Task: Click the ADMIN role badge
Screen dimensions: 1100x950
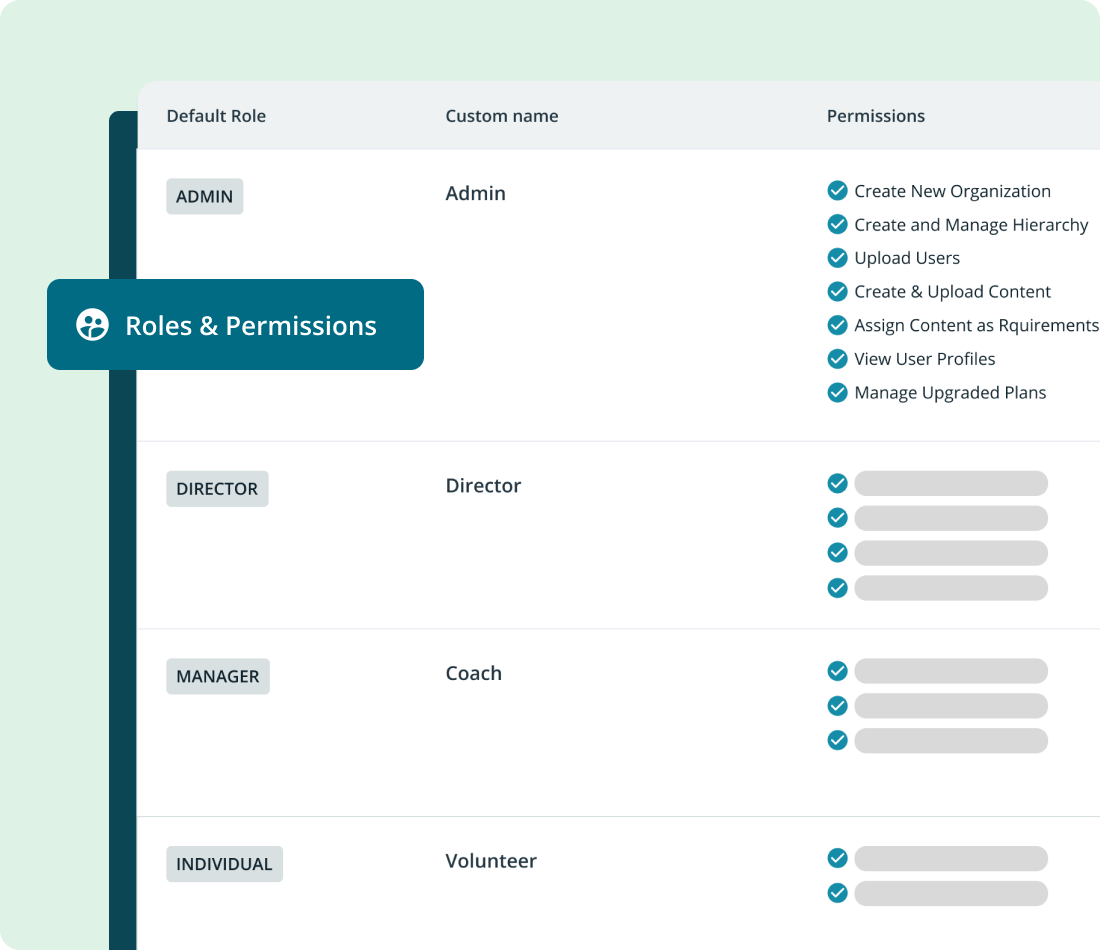Action: 204,196
